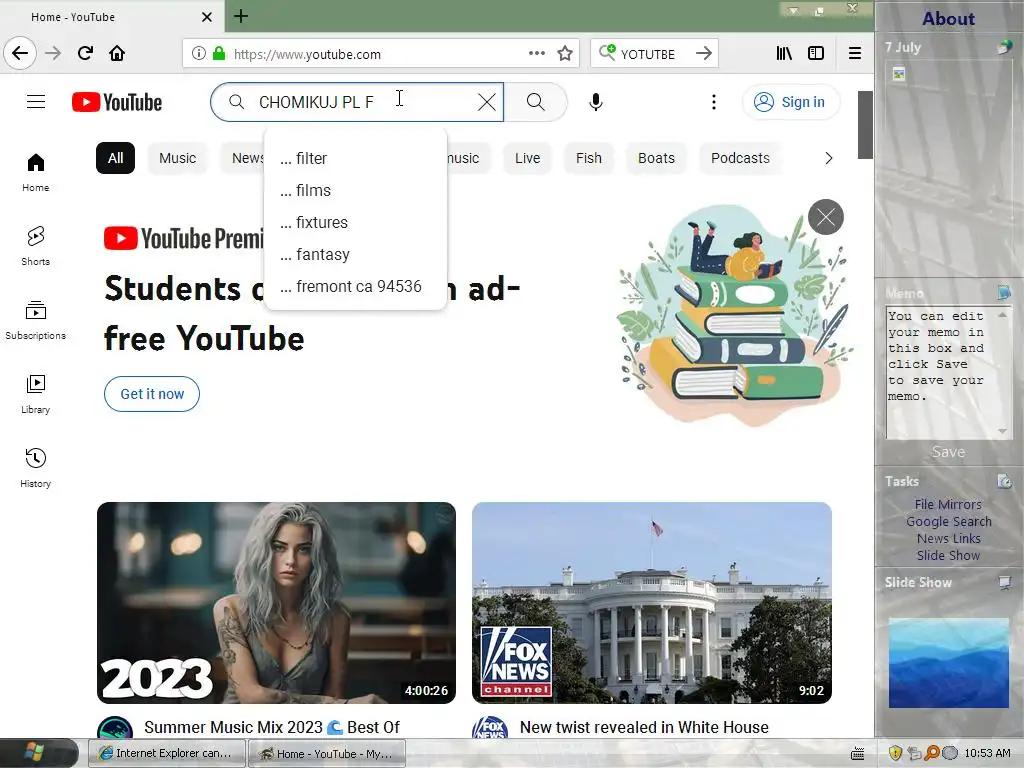Screen dimensions: 1024x768
Task: Open YouTube settings three-dot menu
Action: coord(714,102)
